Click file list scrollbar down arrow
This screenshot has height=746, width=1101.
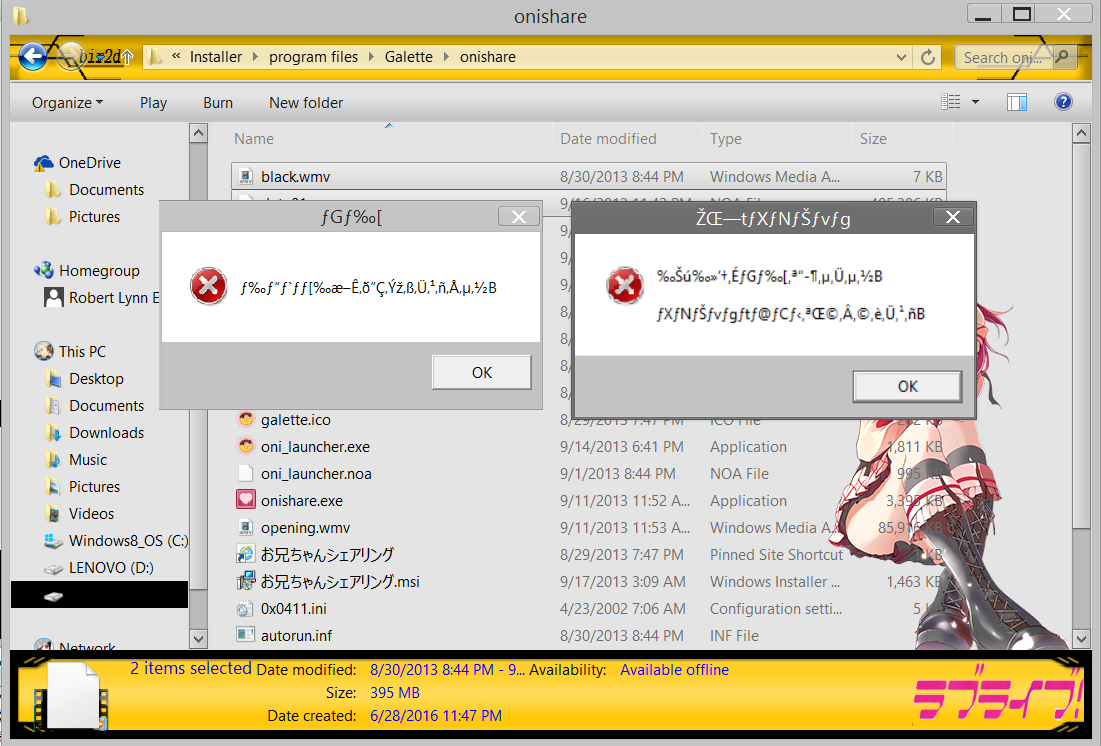(x=1081, y=639)
